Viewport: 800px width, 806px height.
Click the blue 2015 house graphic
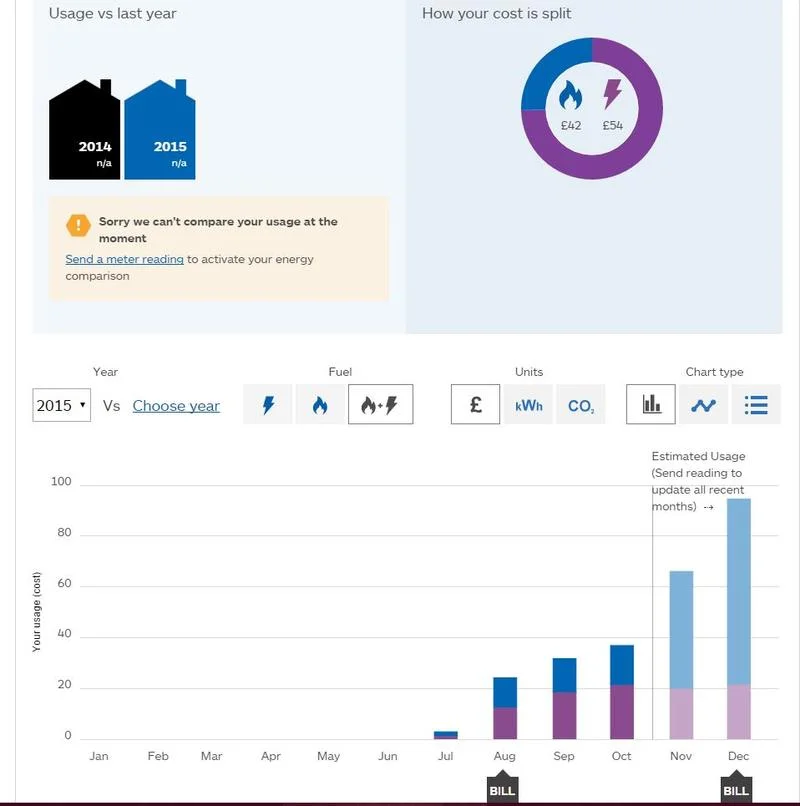(160, 130)
